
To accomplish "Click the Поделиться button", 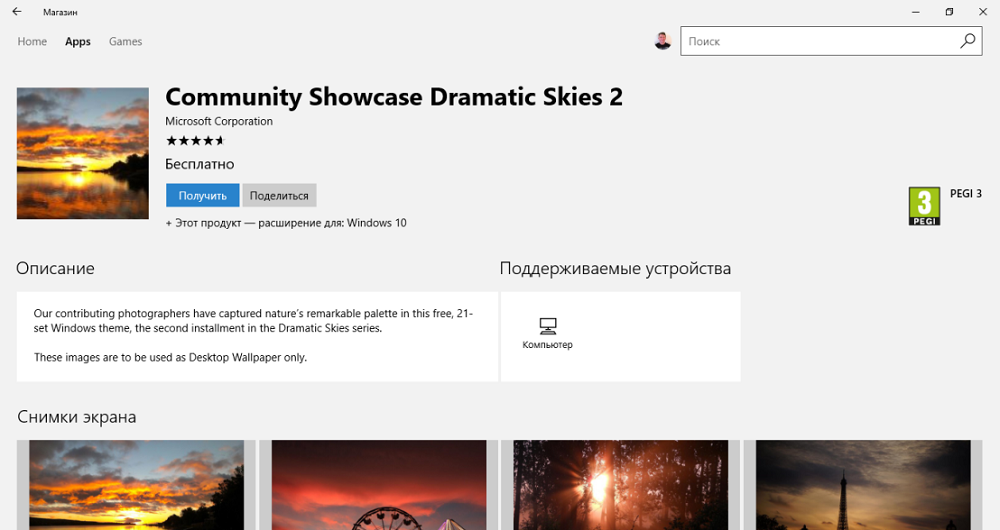I will pyautogui.click(x=279, y=196).
